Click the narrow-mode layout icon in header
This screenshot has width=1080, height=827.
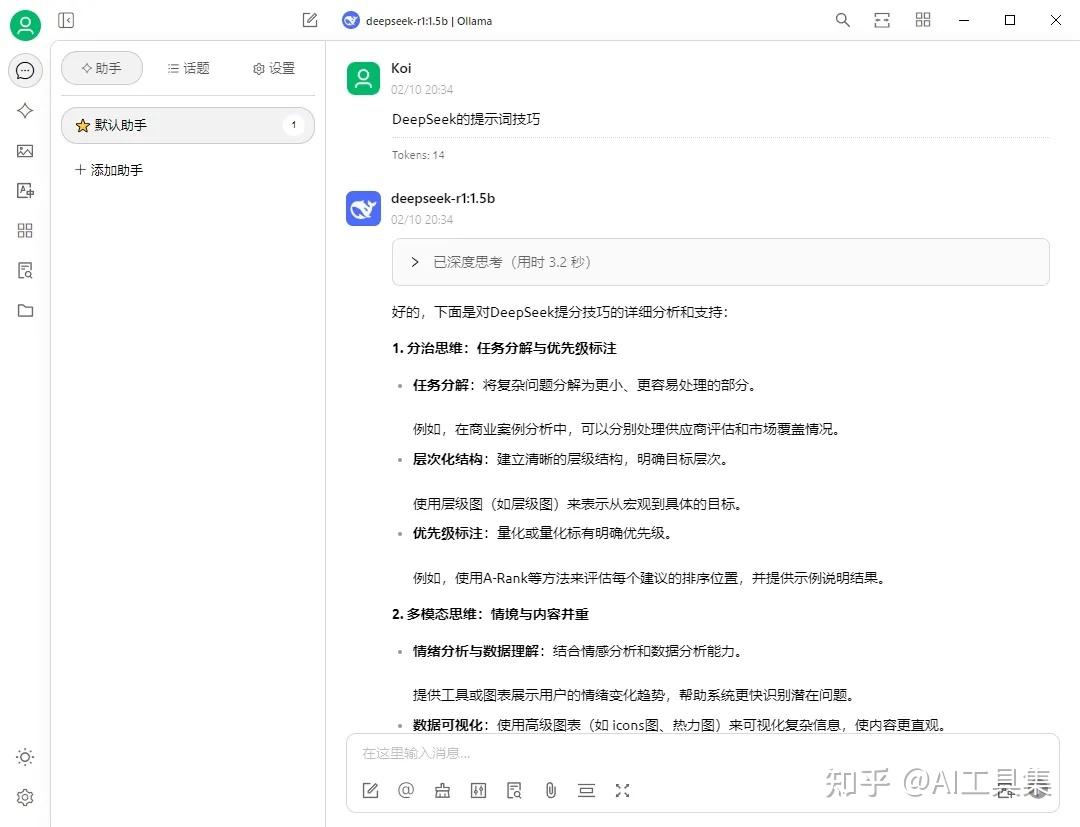(882, 20)
